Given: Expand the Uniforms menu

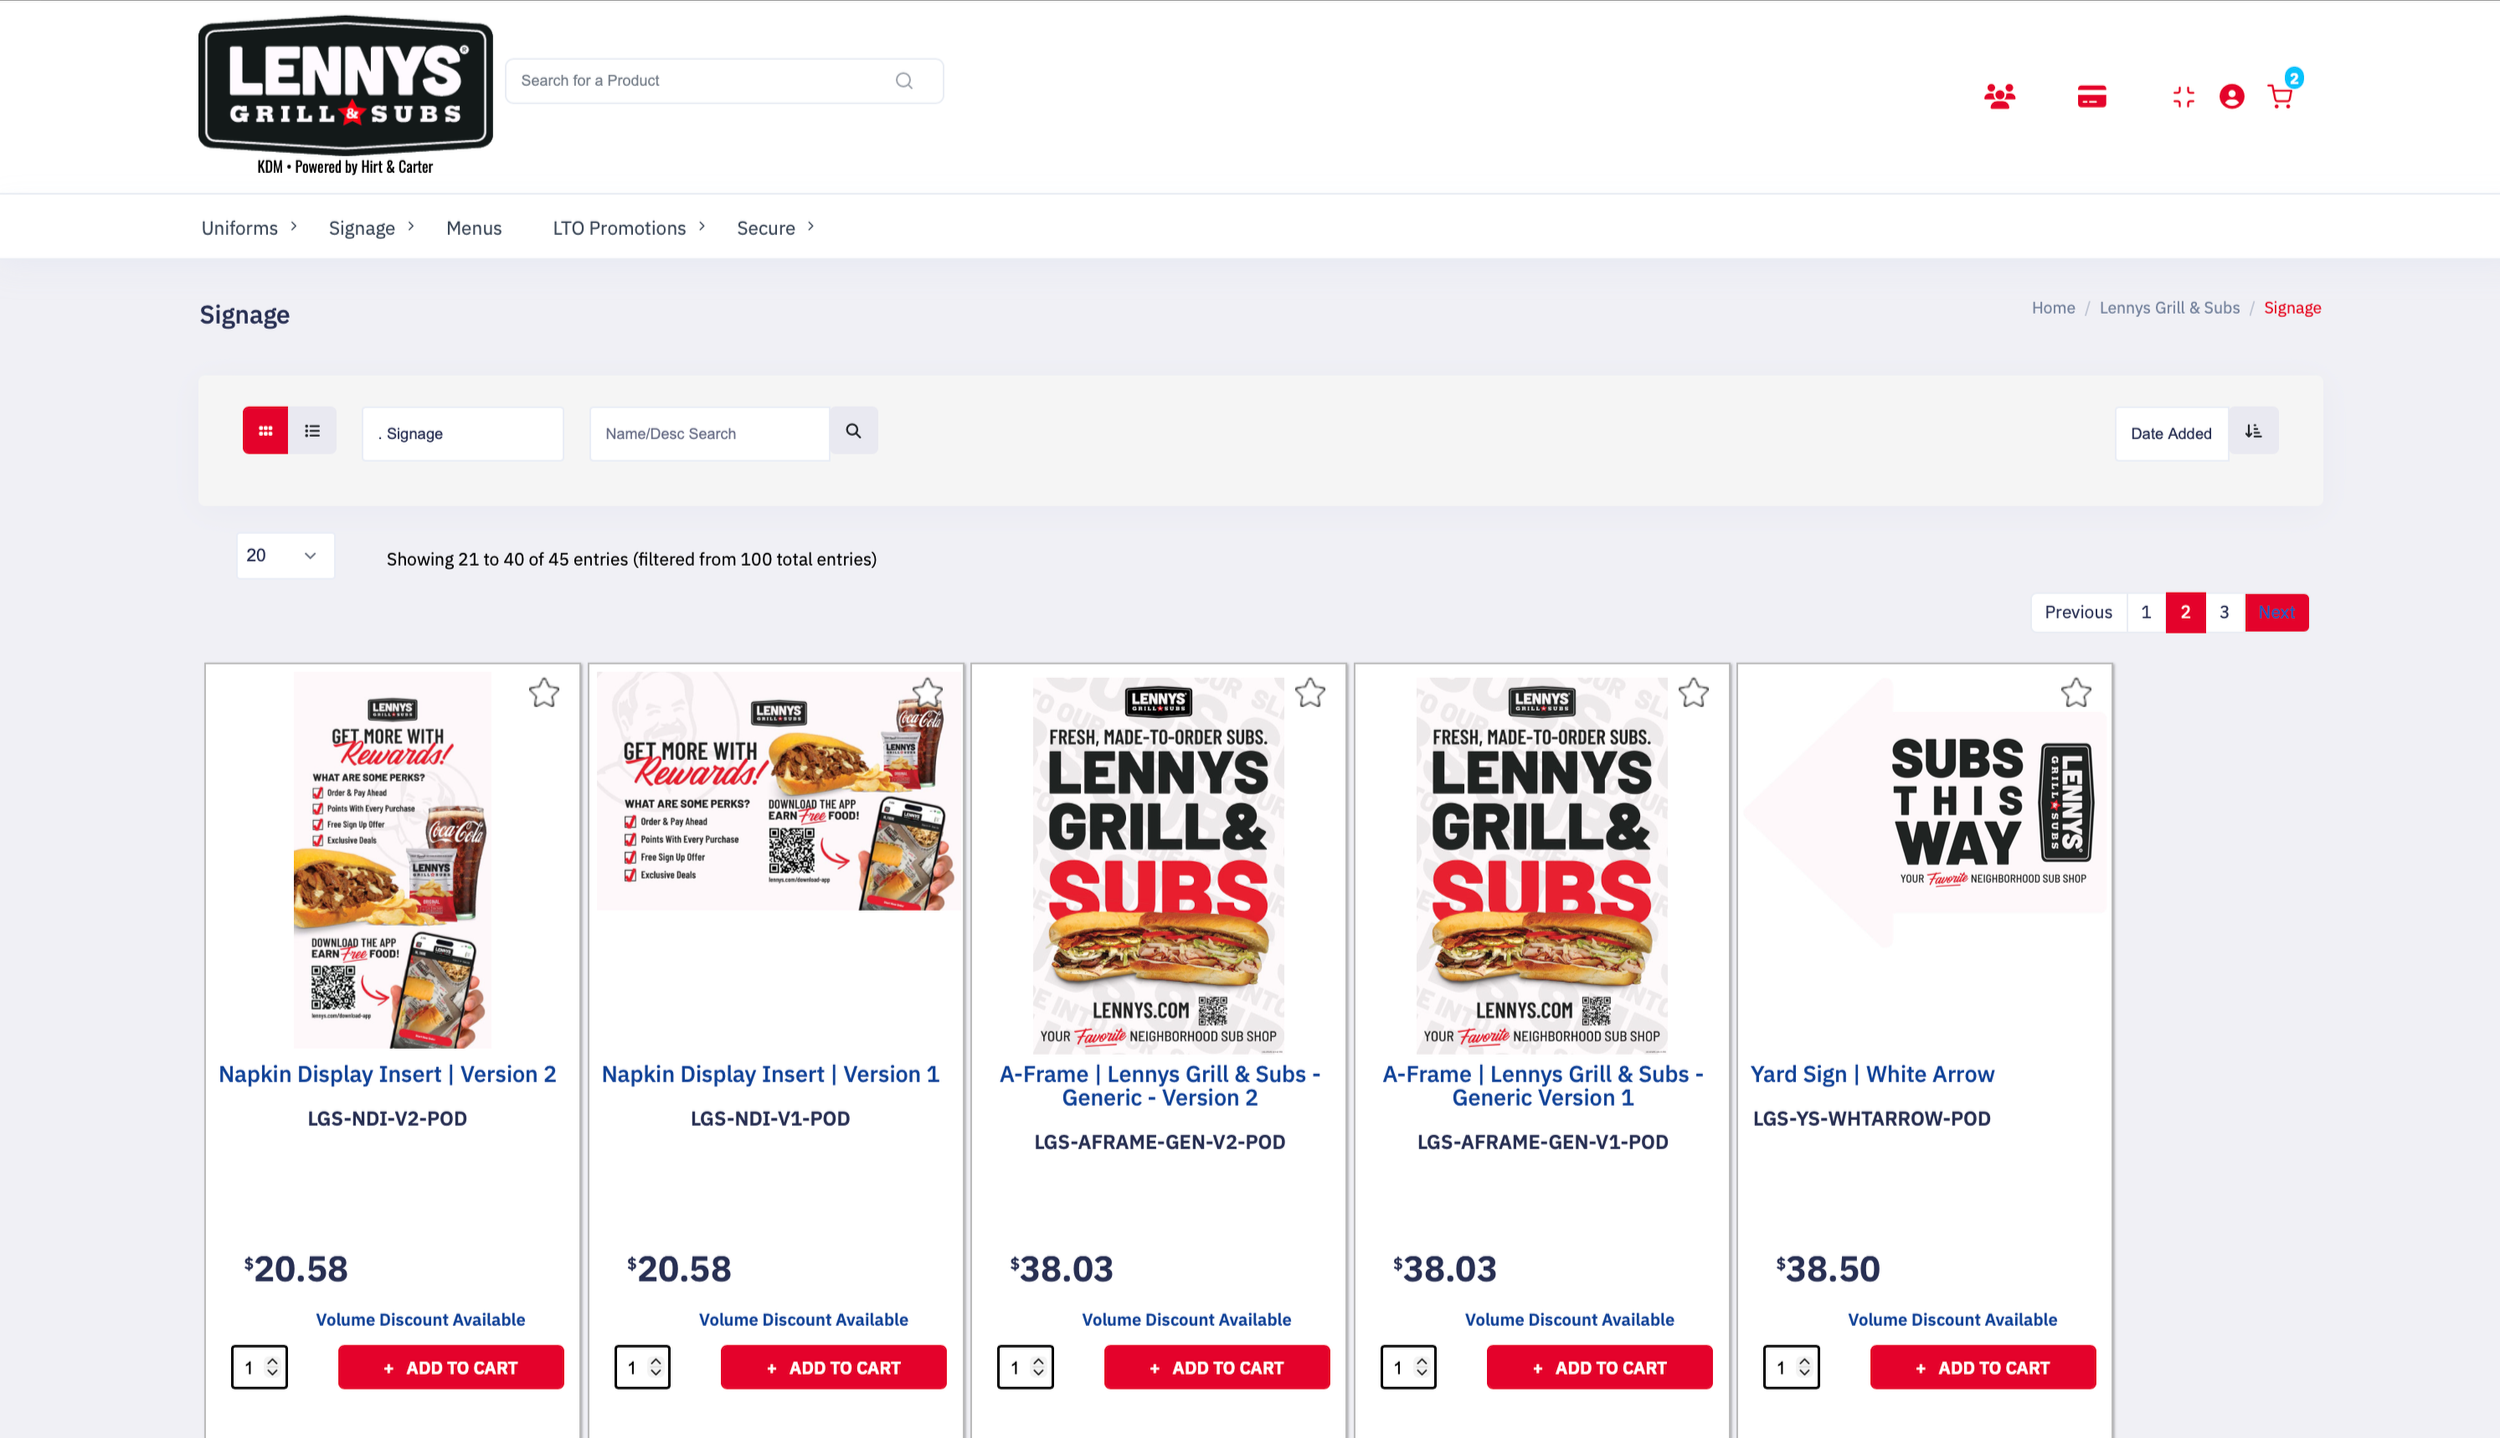Looking at the screenshot, I should 249,228.
